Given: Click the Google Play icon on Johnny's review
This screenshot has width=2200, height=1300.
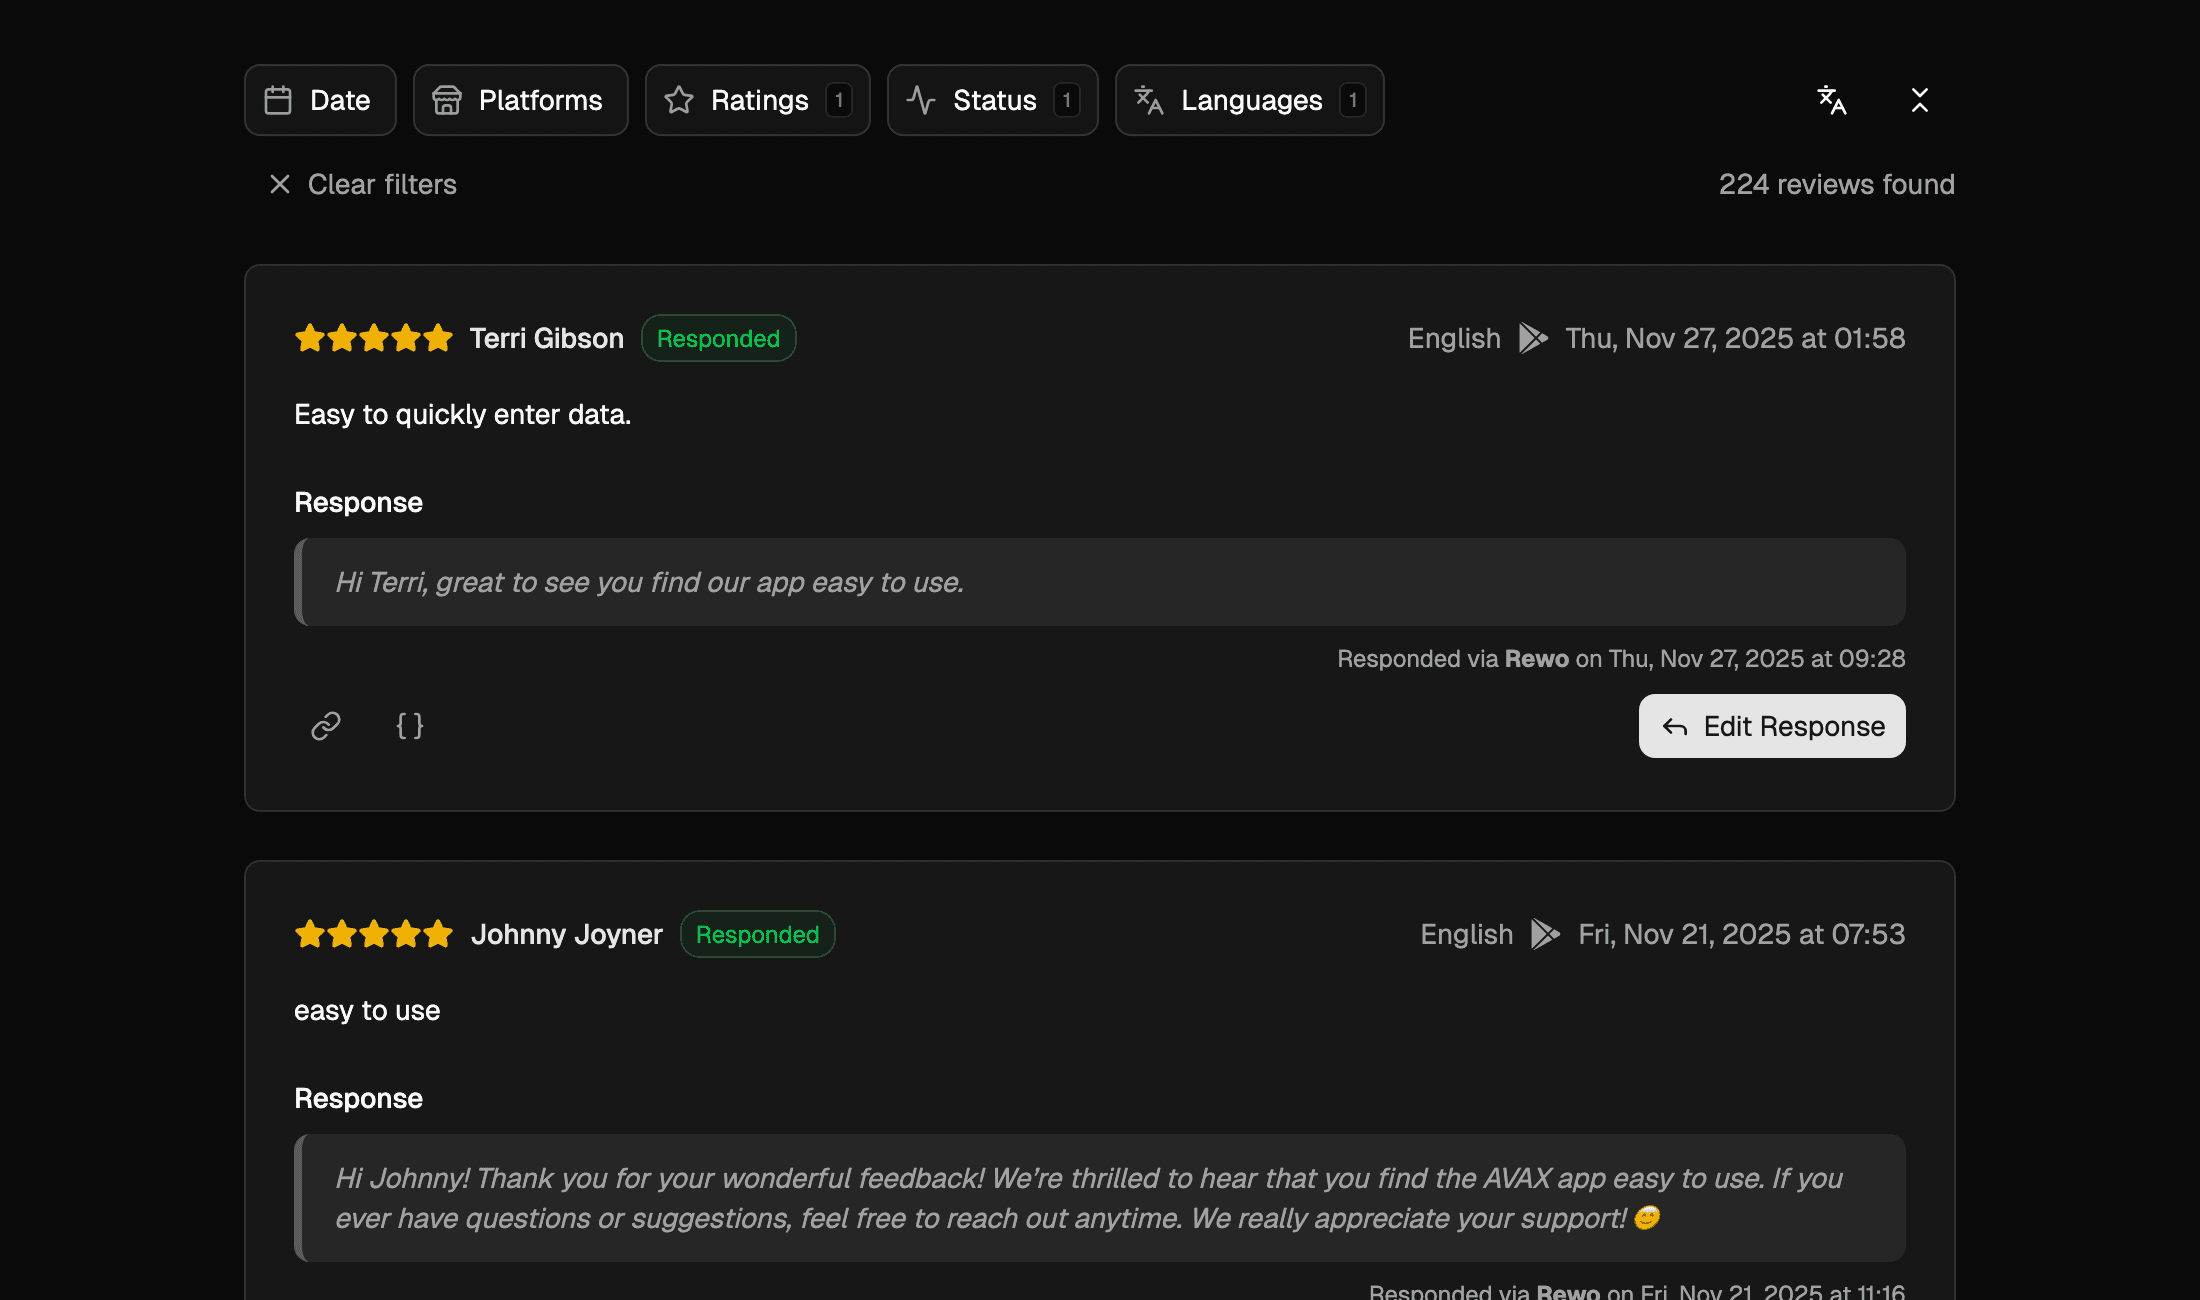Looking at the screenshot, I should (1545, 934).
